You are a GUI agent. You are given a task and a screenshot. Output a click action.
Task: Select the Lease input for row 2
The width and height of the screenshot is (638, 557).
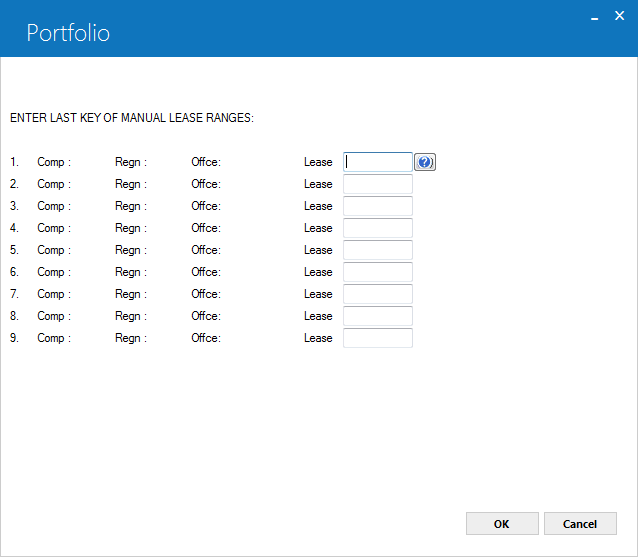[378, 184]
